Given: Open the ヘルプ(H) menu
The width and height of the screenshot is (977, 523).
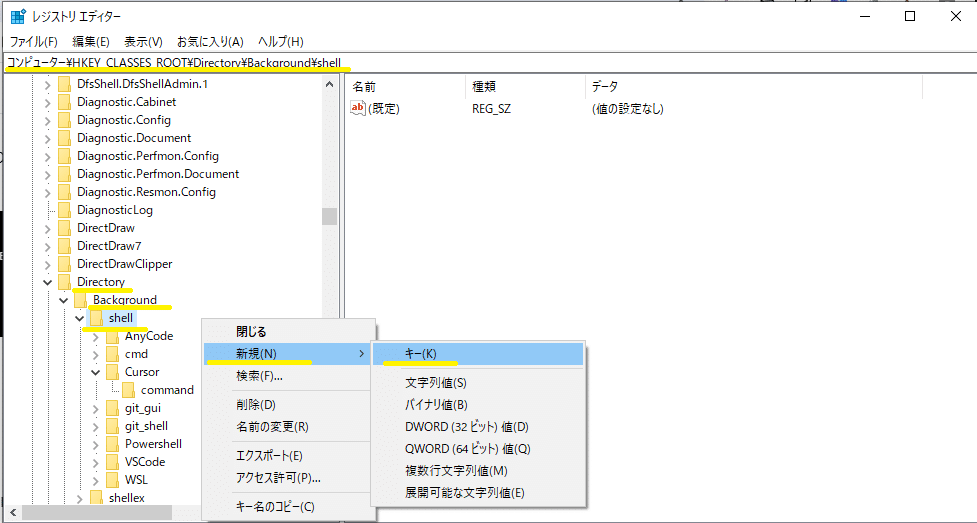Looking at the screenshot, I should pos(281,42).
